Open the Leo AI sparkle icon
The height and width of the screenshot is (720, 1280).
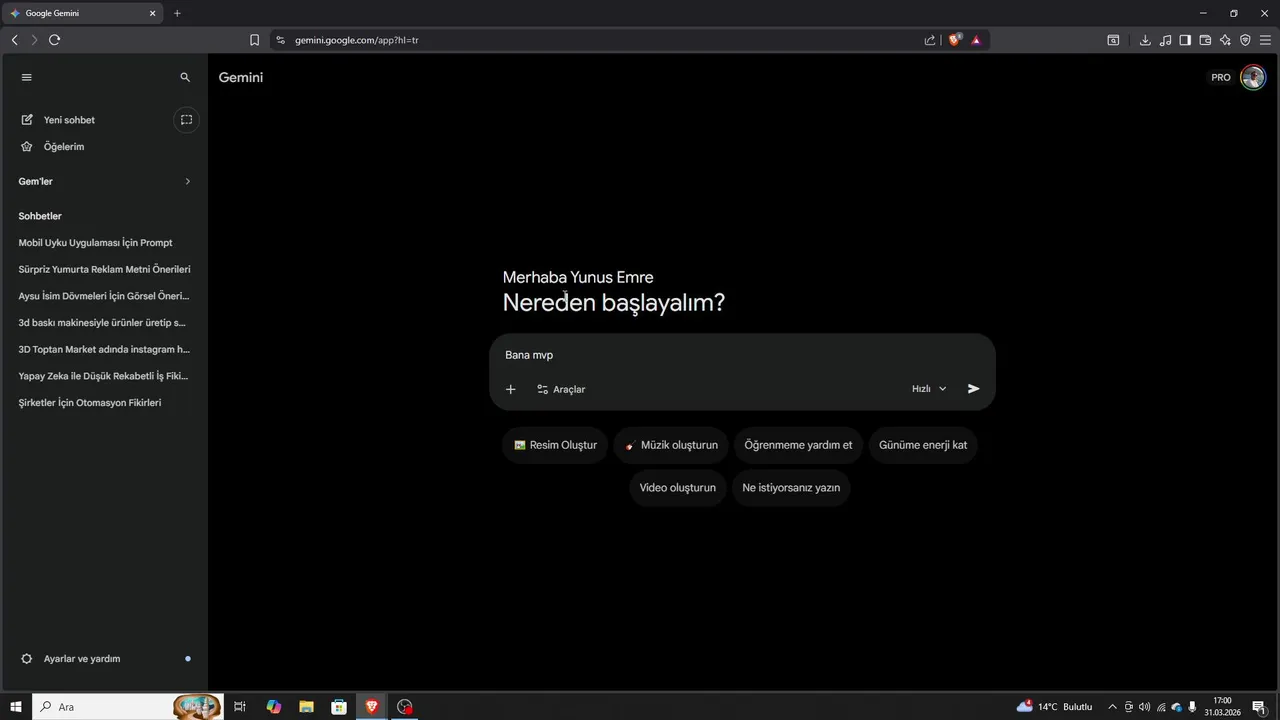pos(1225,40)
